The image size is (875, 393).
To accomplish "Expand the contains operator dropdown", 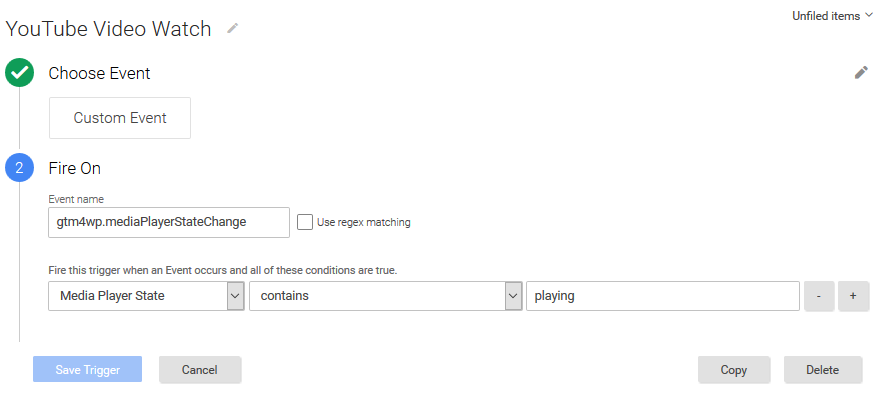I will [x=386, y=296].
